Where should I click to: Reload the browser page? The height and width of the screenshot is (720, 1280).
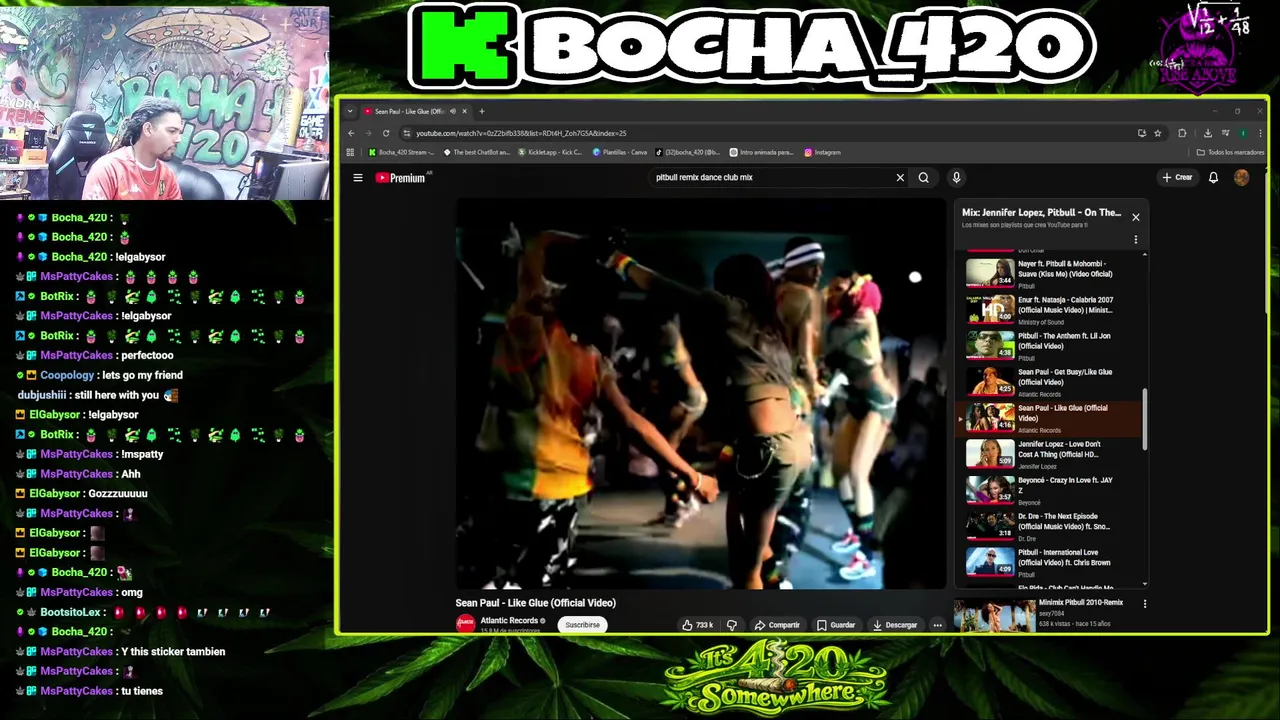pyautogui.click(x=386, y=133)
